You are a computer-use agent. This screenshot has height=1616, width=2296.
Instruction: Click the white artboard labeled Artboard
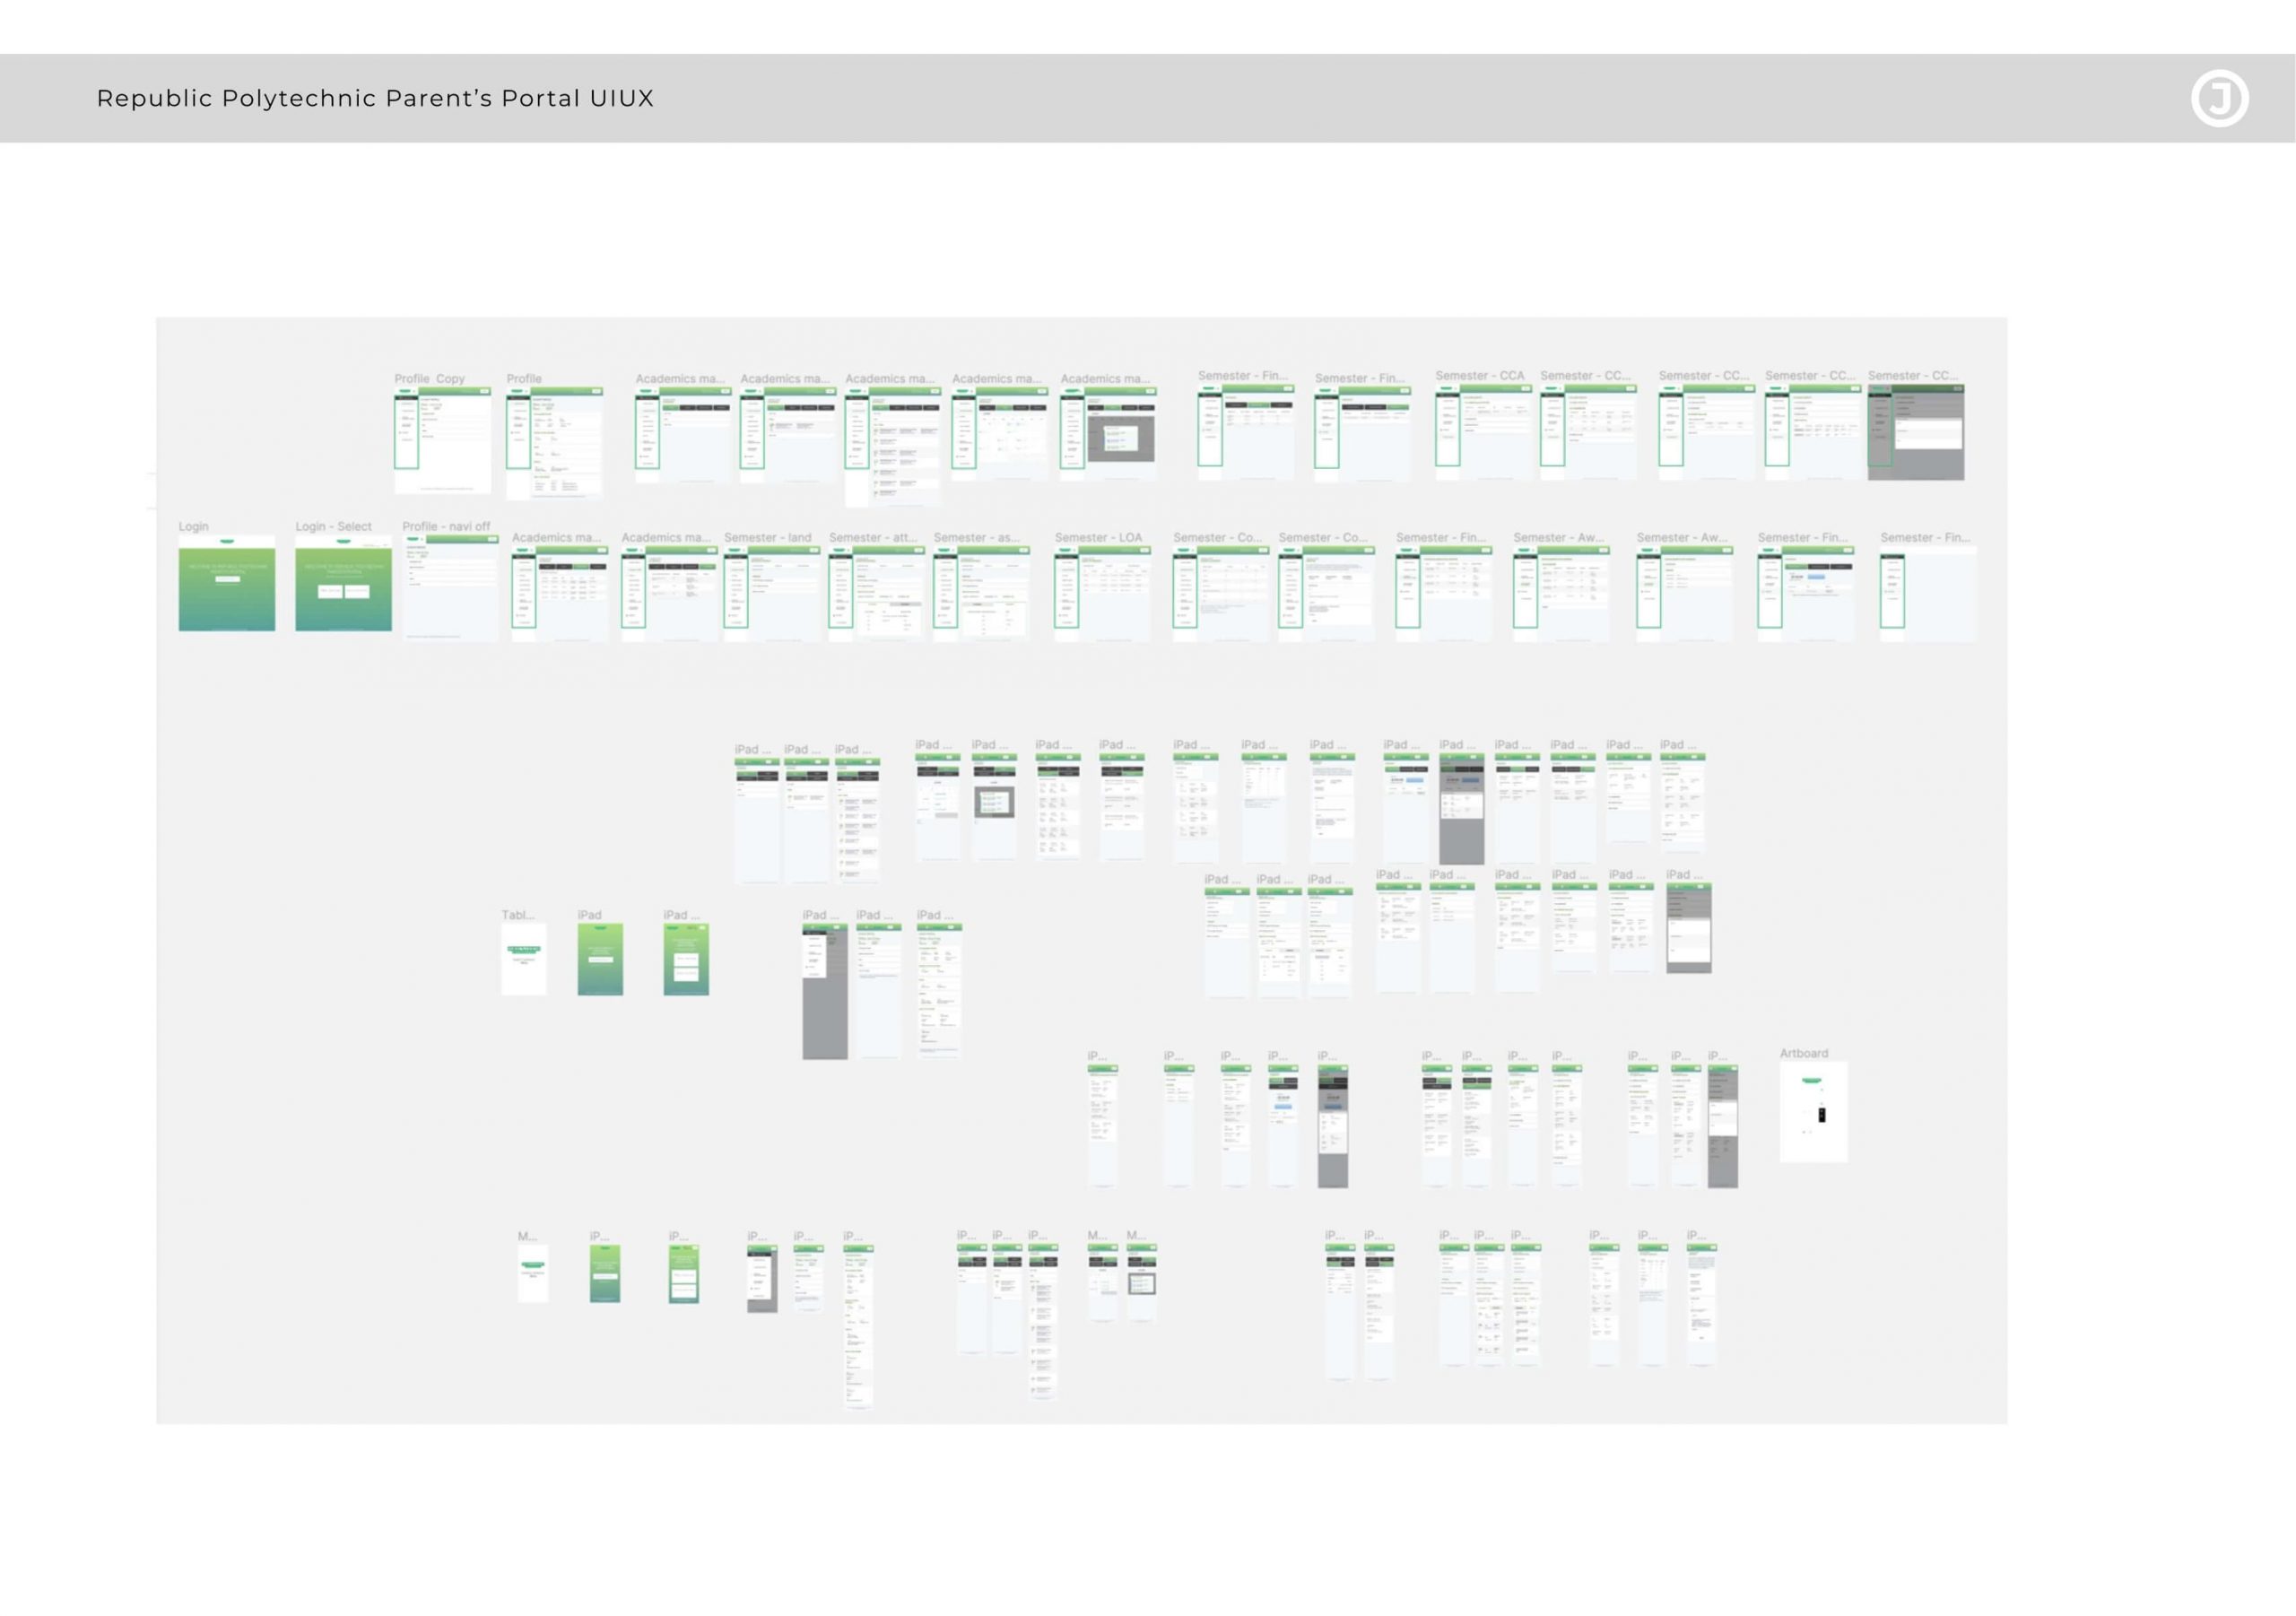1813,1112
